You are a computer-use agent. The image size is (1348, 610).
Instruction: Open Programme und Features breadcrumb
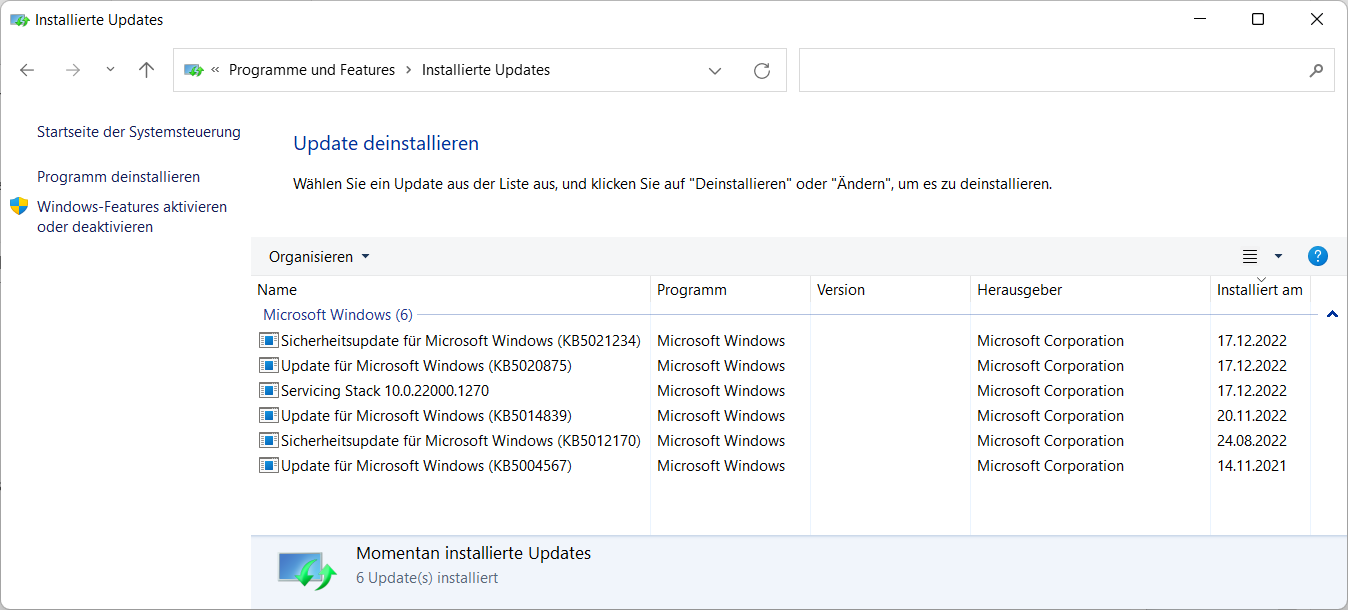click(312, 70)
